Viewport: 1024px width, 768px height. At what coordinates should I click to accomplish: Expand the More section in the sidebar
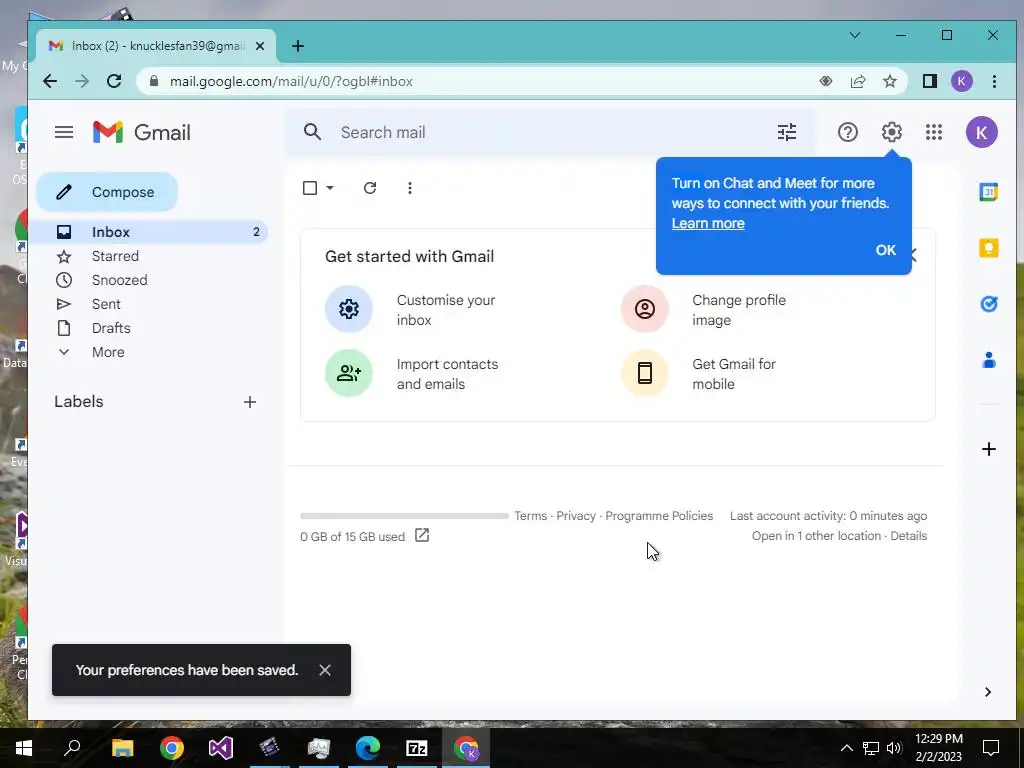pyautogui.click(x=108, y=352)
